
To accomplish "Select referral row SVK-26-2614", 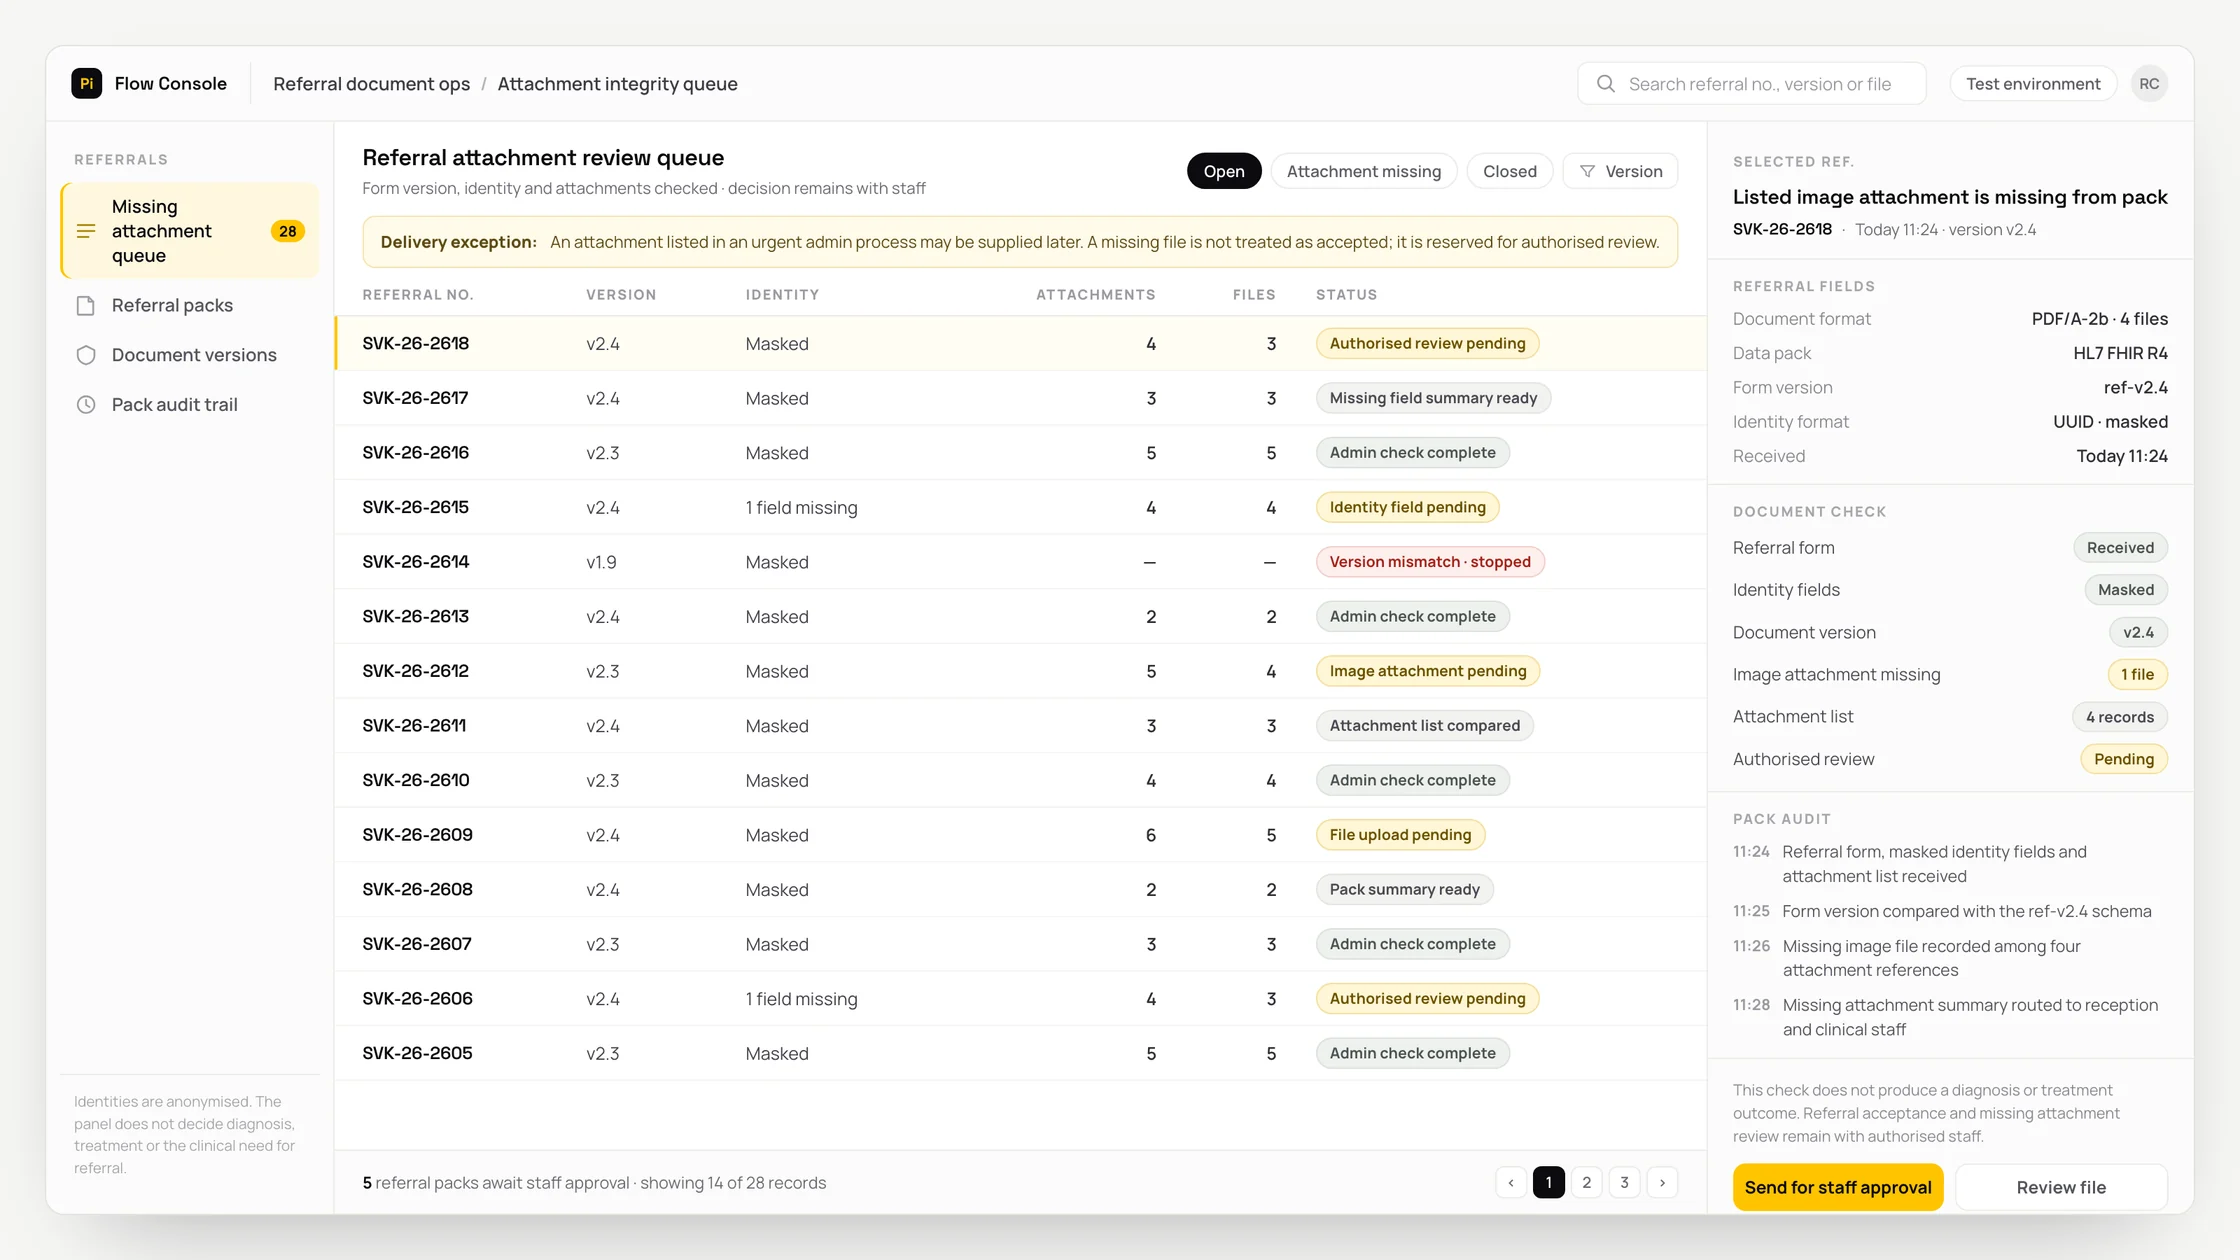I will pyautogui.click(x=1020, y=562).
